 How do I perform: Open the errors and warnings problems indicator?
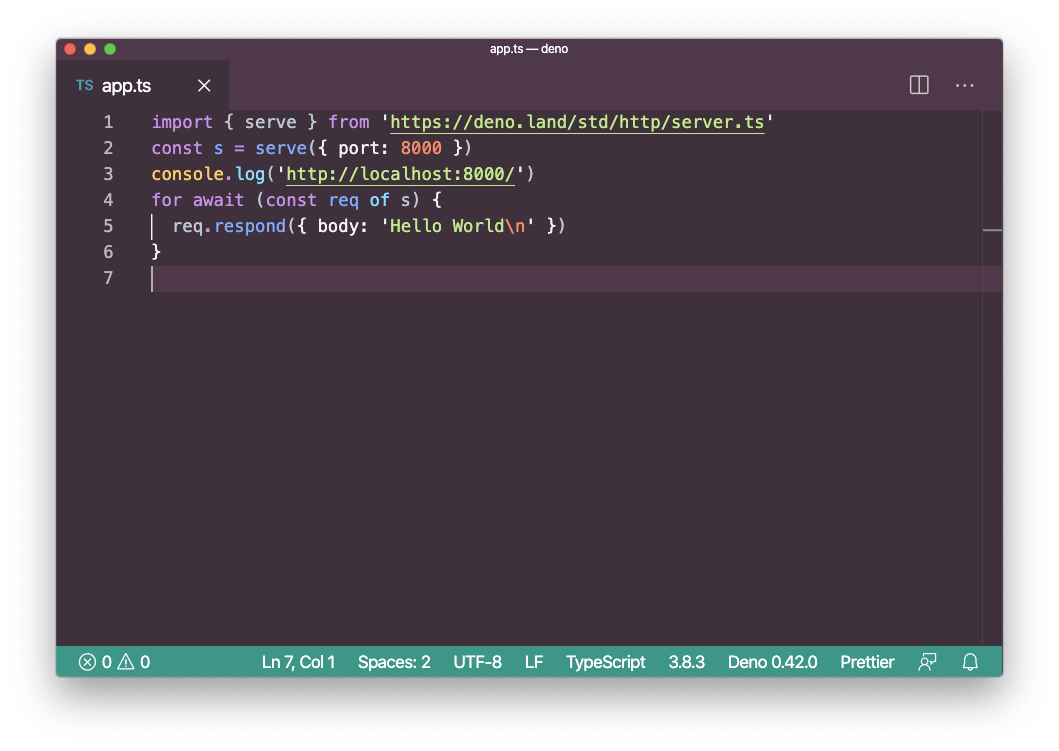pos(114,662)
